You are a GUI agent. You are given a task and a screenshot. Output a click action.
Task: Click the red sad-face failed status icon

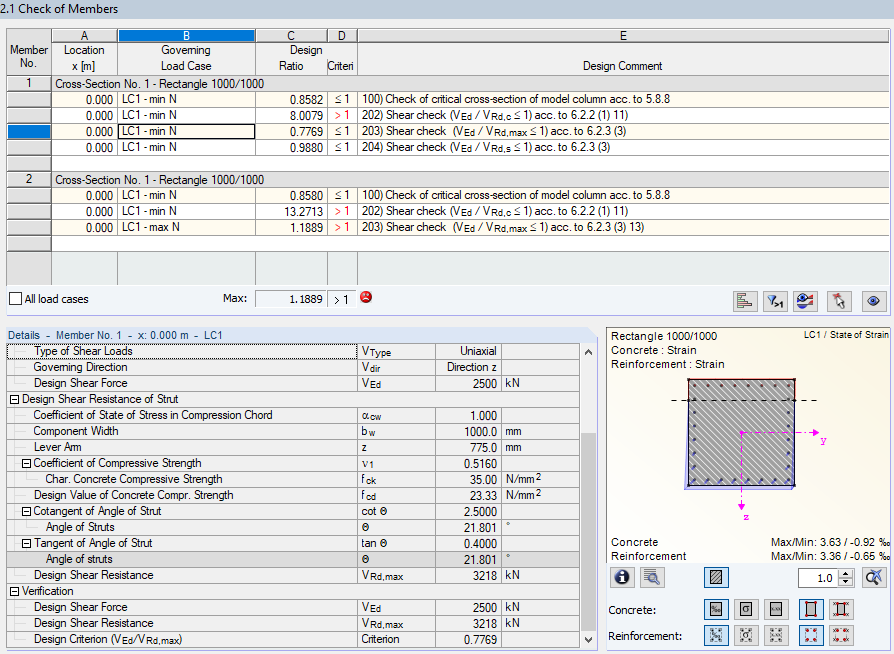click(366, 297)
